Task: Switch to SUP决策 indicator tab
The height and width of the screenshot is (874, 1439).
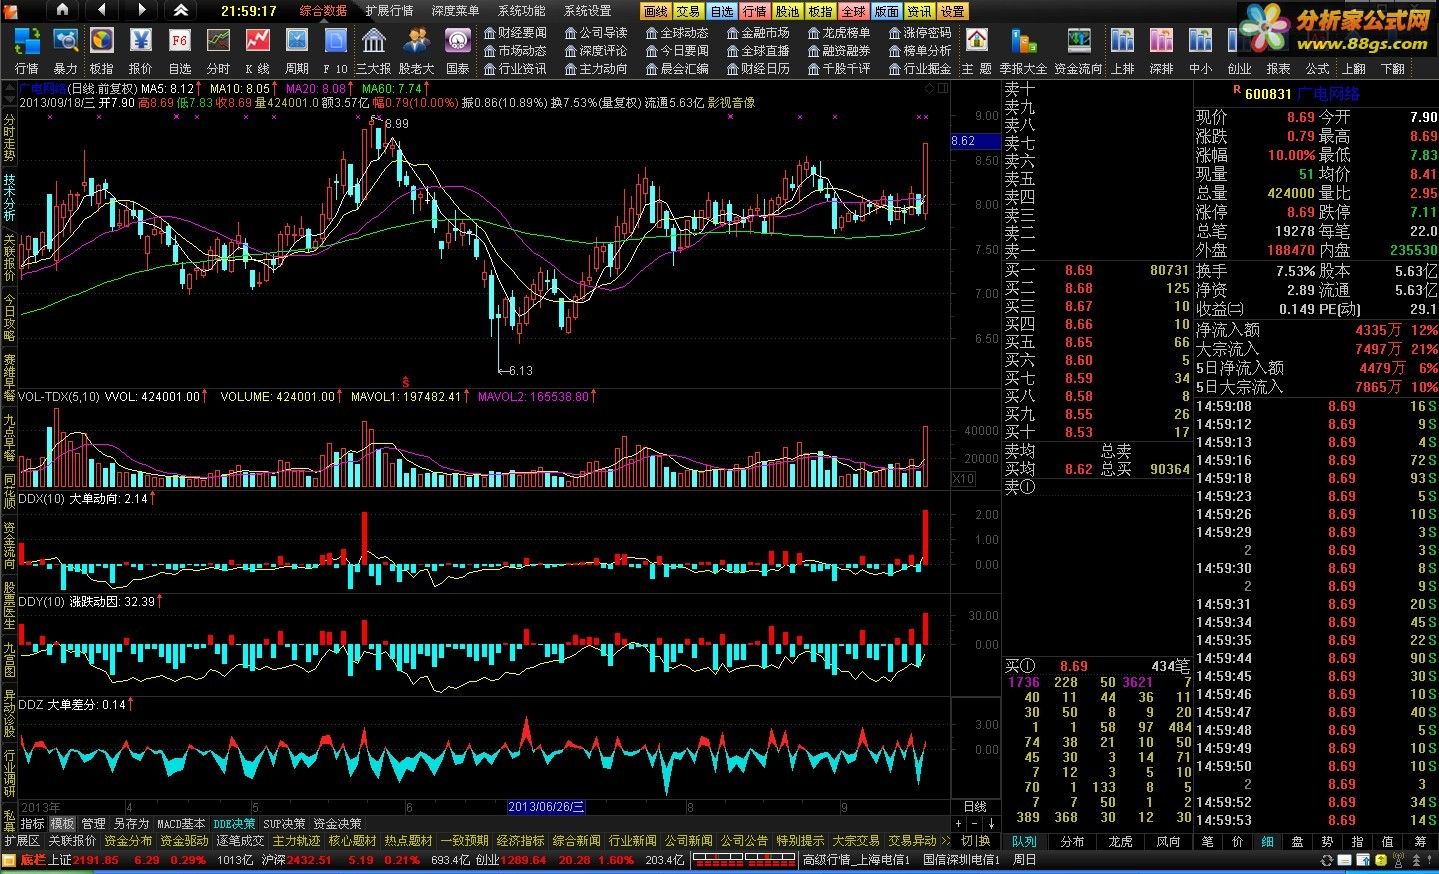Action: tap(284, 824)
